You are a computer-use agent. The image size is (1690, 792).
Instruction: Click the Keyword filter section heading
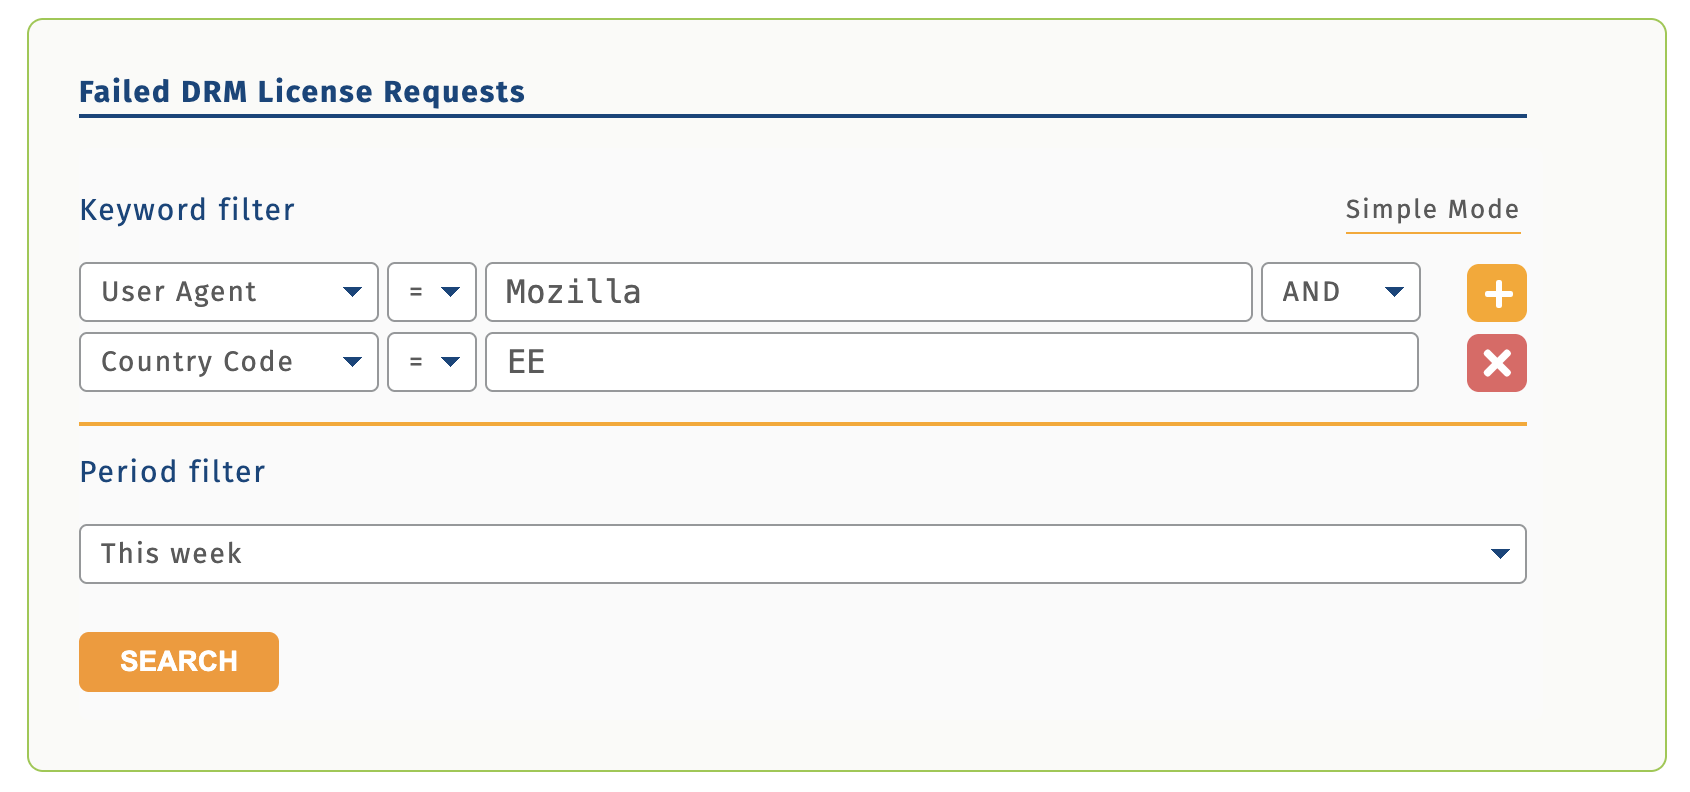[x=186, y=210]
